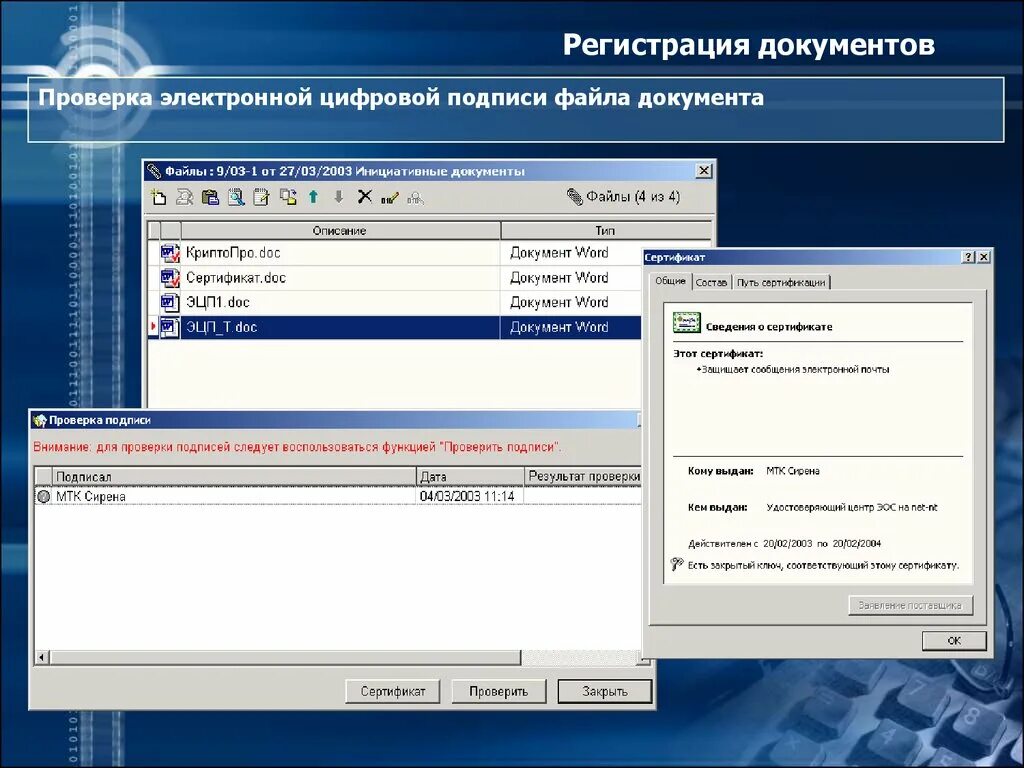Close the Файлы window
This screenshot has height=768, width=1024.
pos(703,171)
